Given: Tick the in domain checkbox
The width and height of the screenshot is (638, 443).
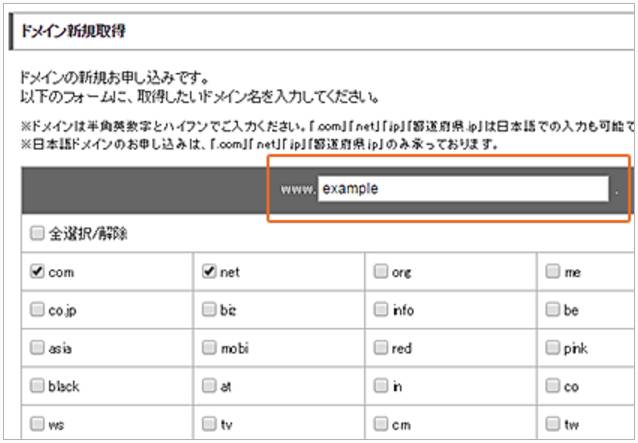Looking at the screenshot, I should [x=381, y=386].
